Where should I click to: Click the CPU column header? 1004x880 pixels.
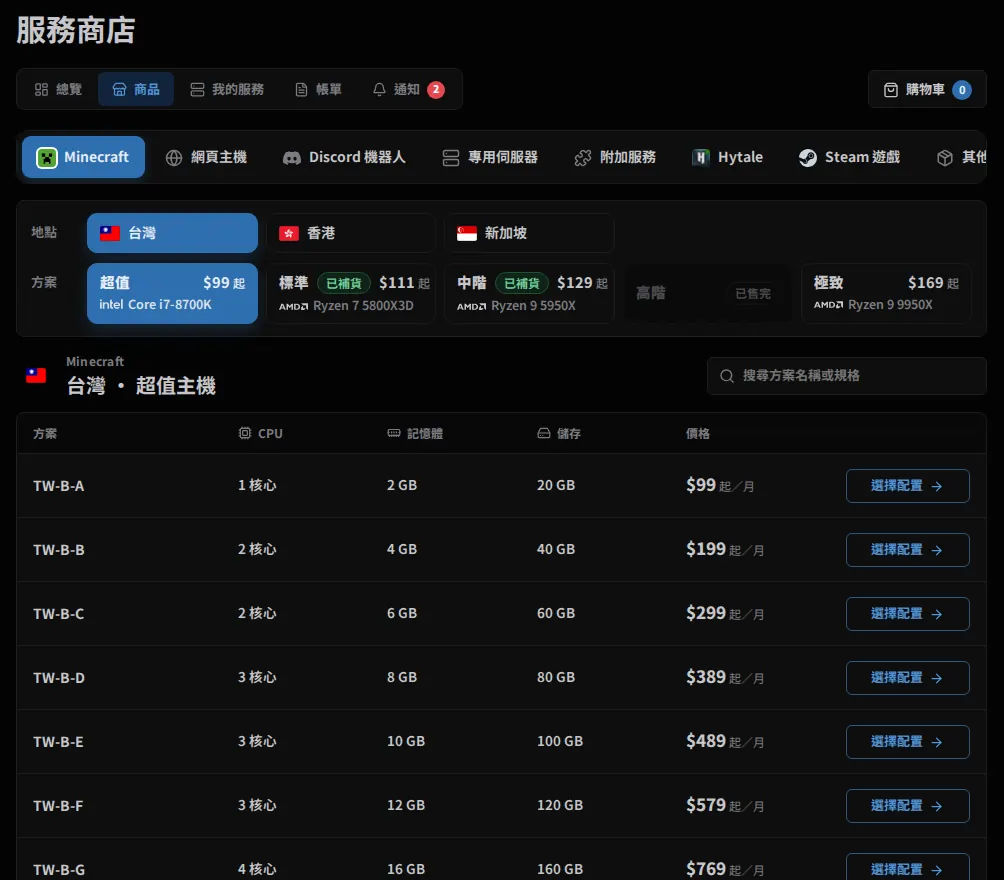pyautogui.click(x=260, y=434)
